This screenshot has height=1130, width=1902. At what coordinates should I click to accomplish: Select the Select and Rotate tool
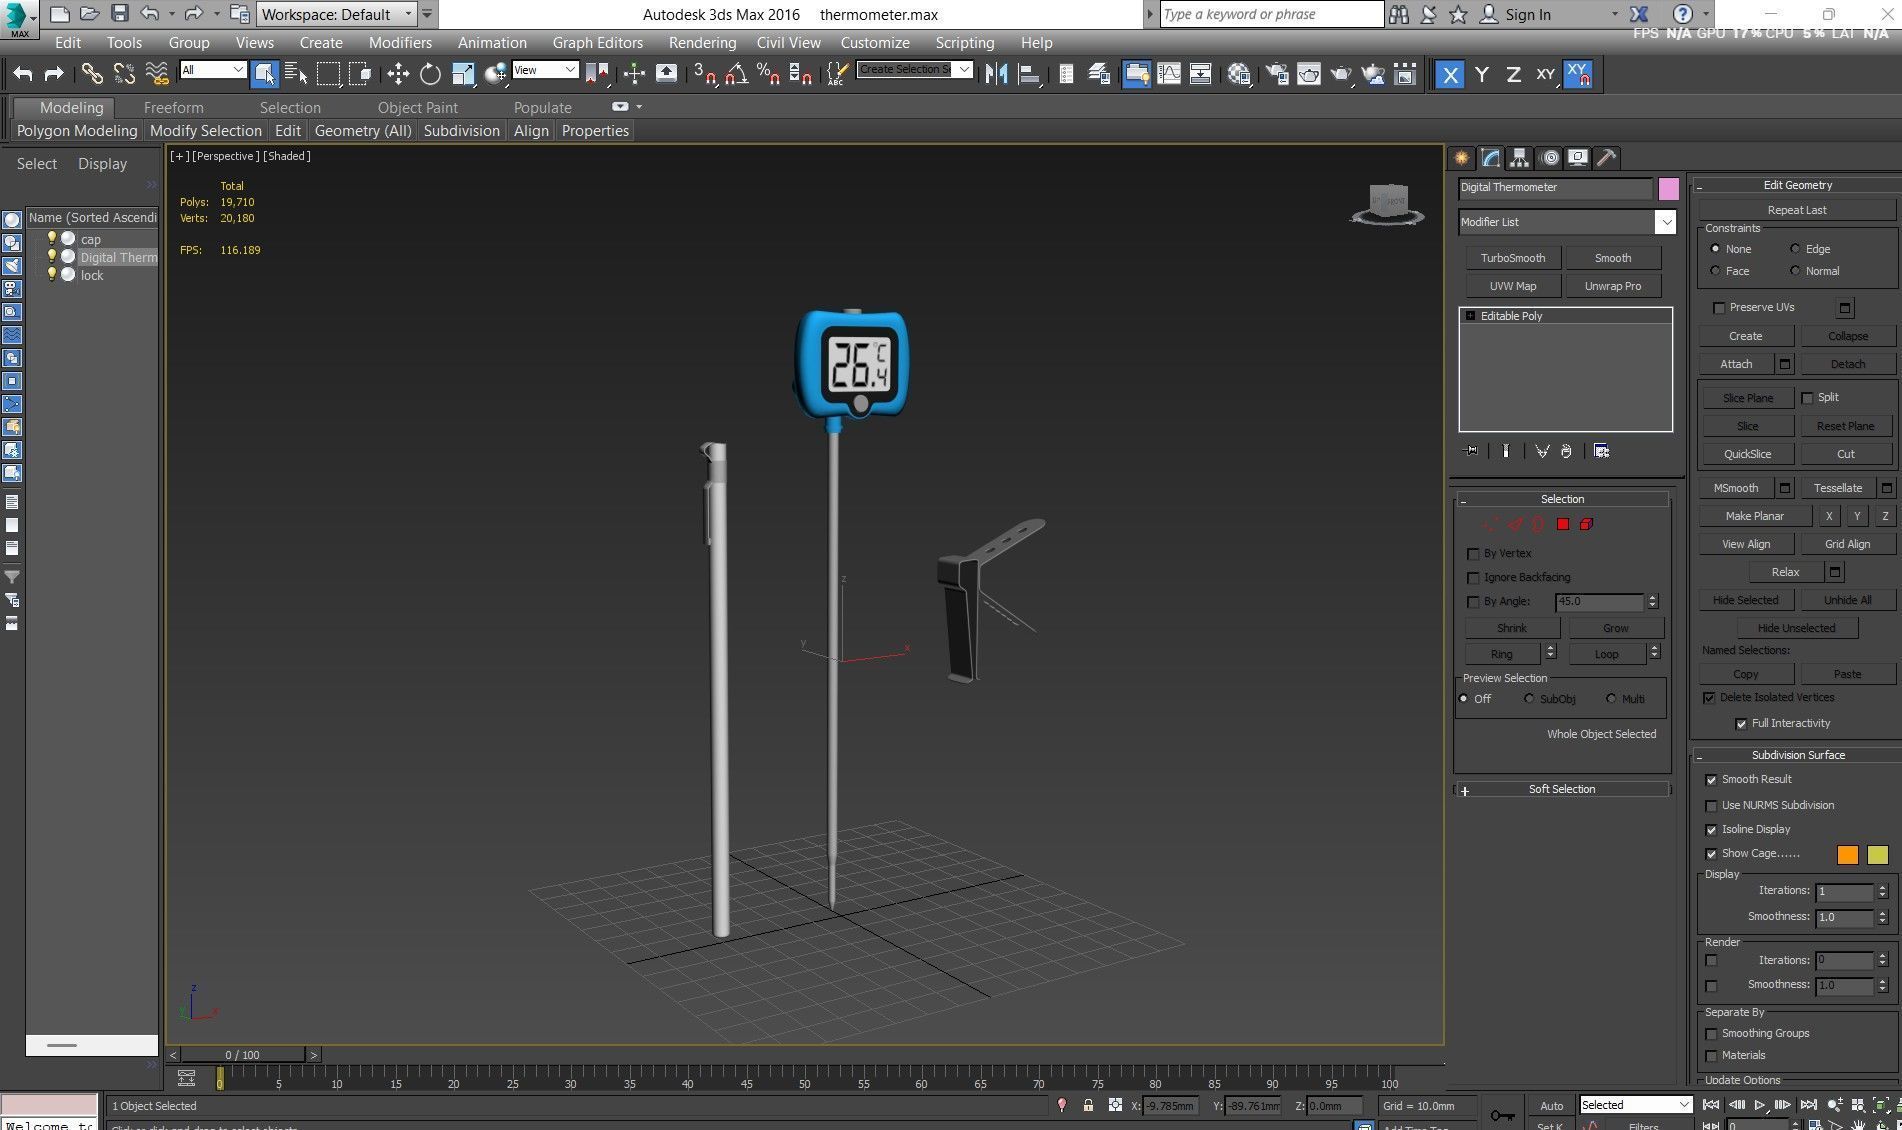click(430, 74)
